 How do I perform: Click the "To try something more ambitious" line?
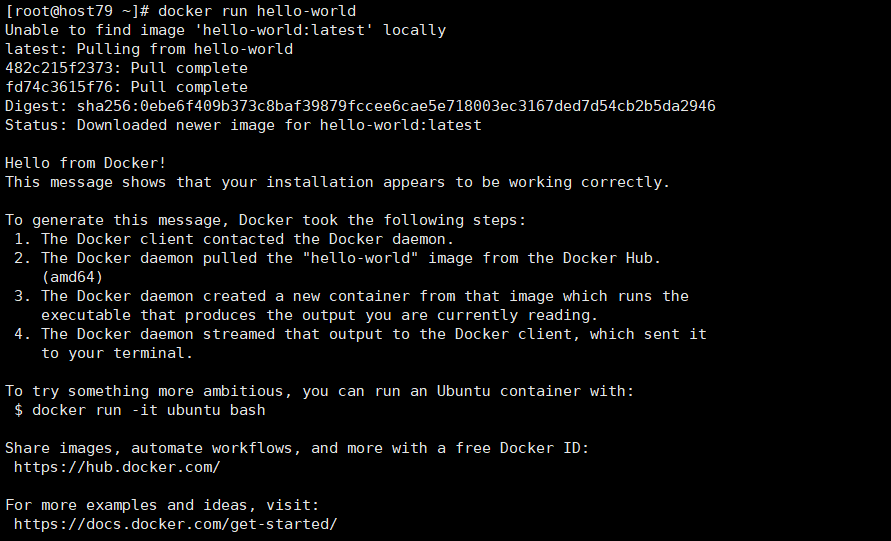(319, 391)
